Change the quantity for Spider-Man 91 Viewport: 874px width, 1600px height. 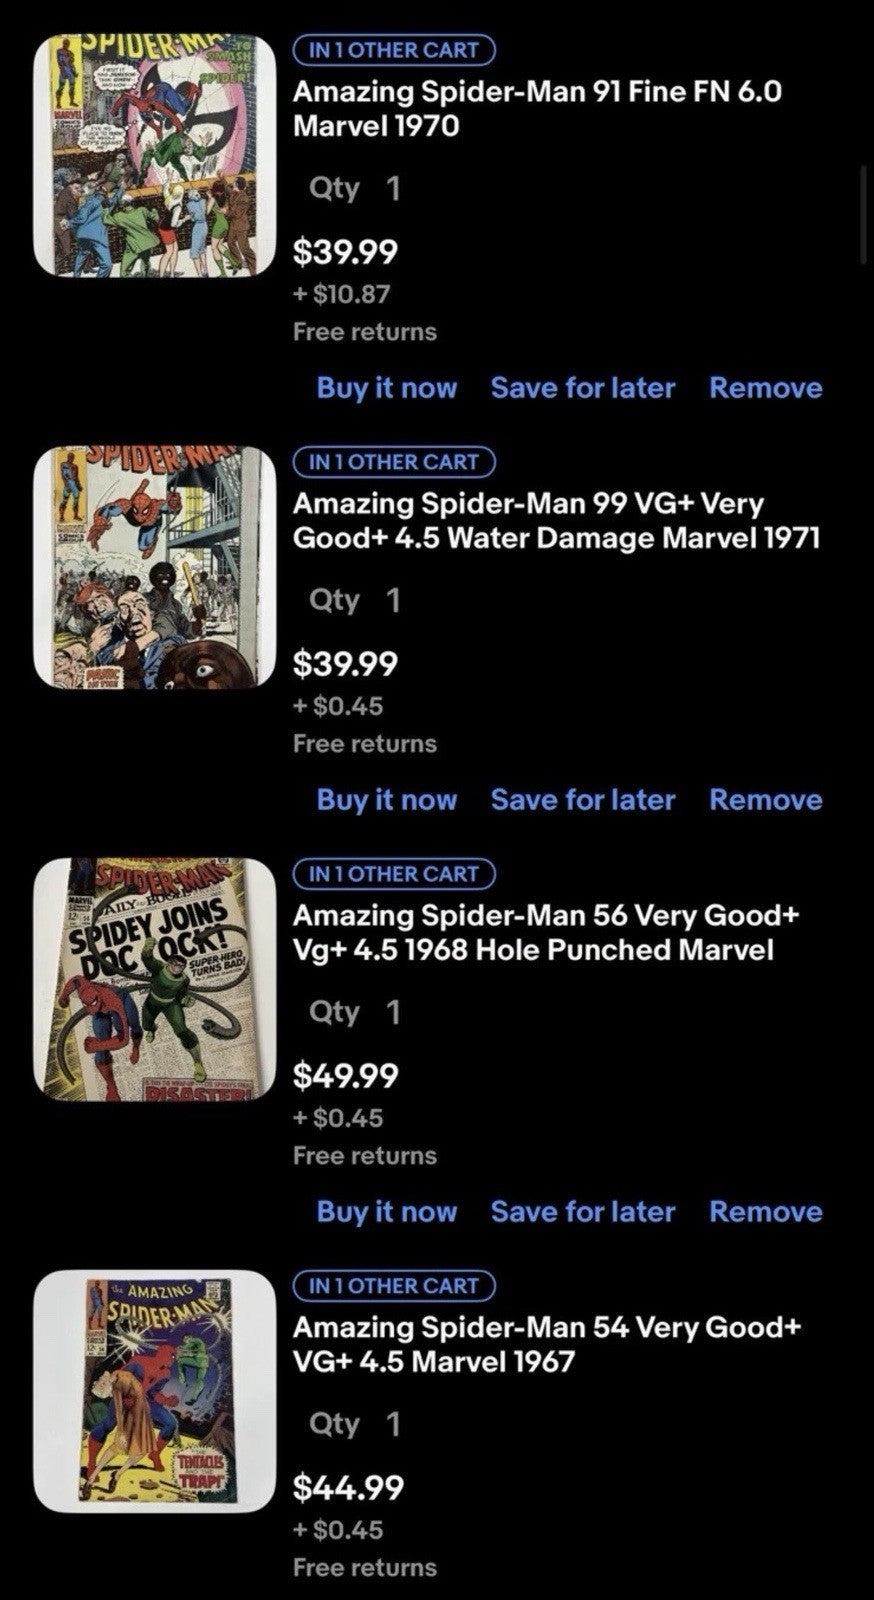click(x=356, y=188)
